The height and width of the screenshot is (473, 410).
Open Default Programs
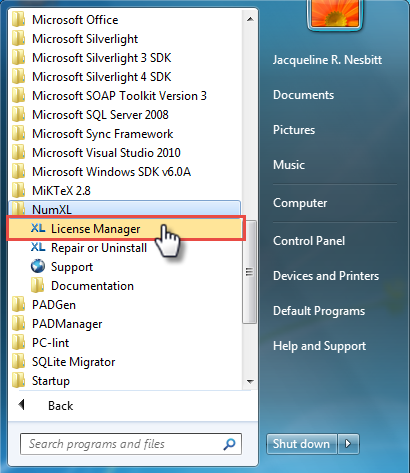point(319,311)
